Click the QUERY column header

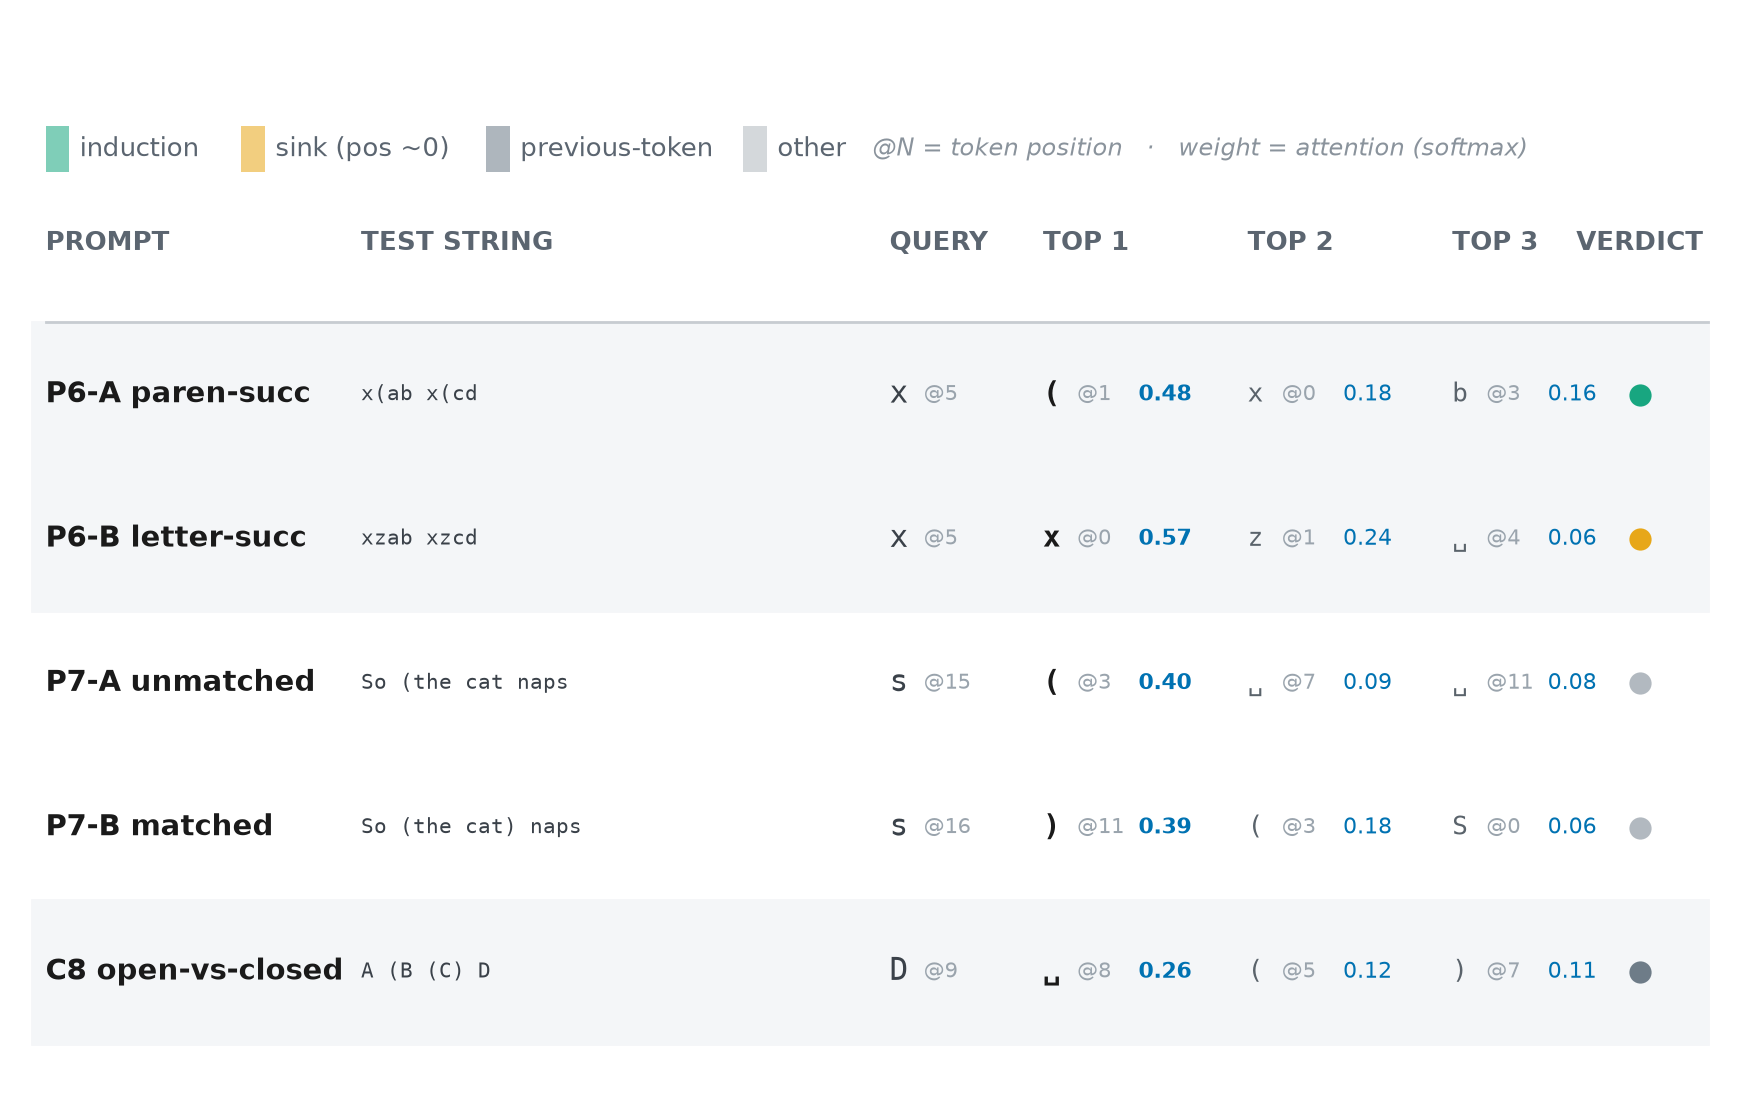(x=938, y=241)
